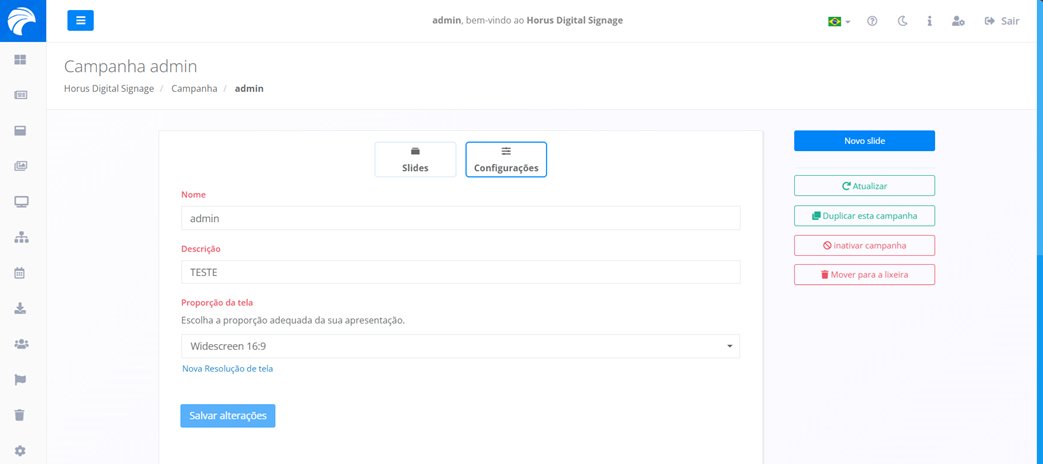Open the monitor/screens icon in sidebar
1043x464 pixels.
(20, 202)
